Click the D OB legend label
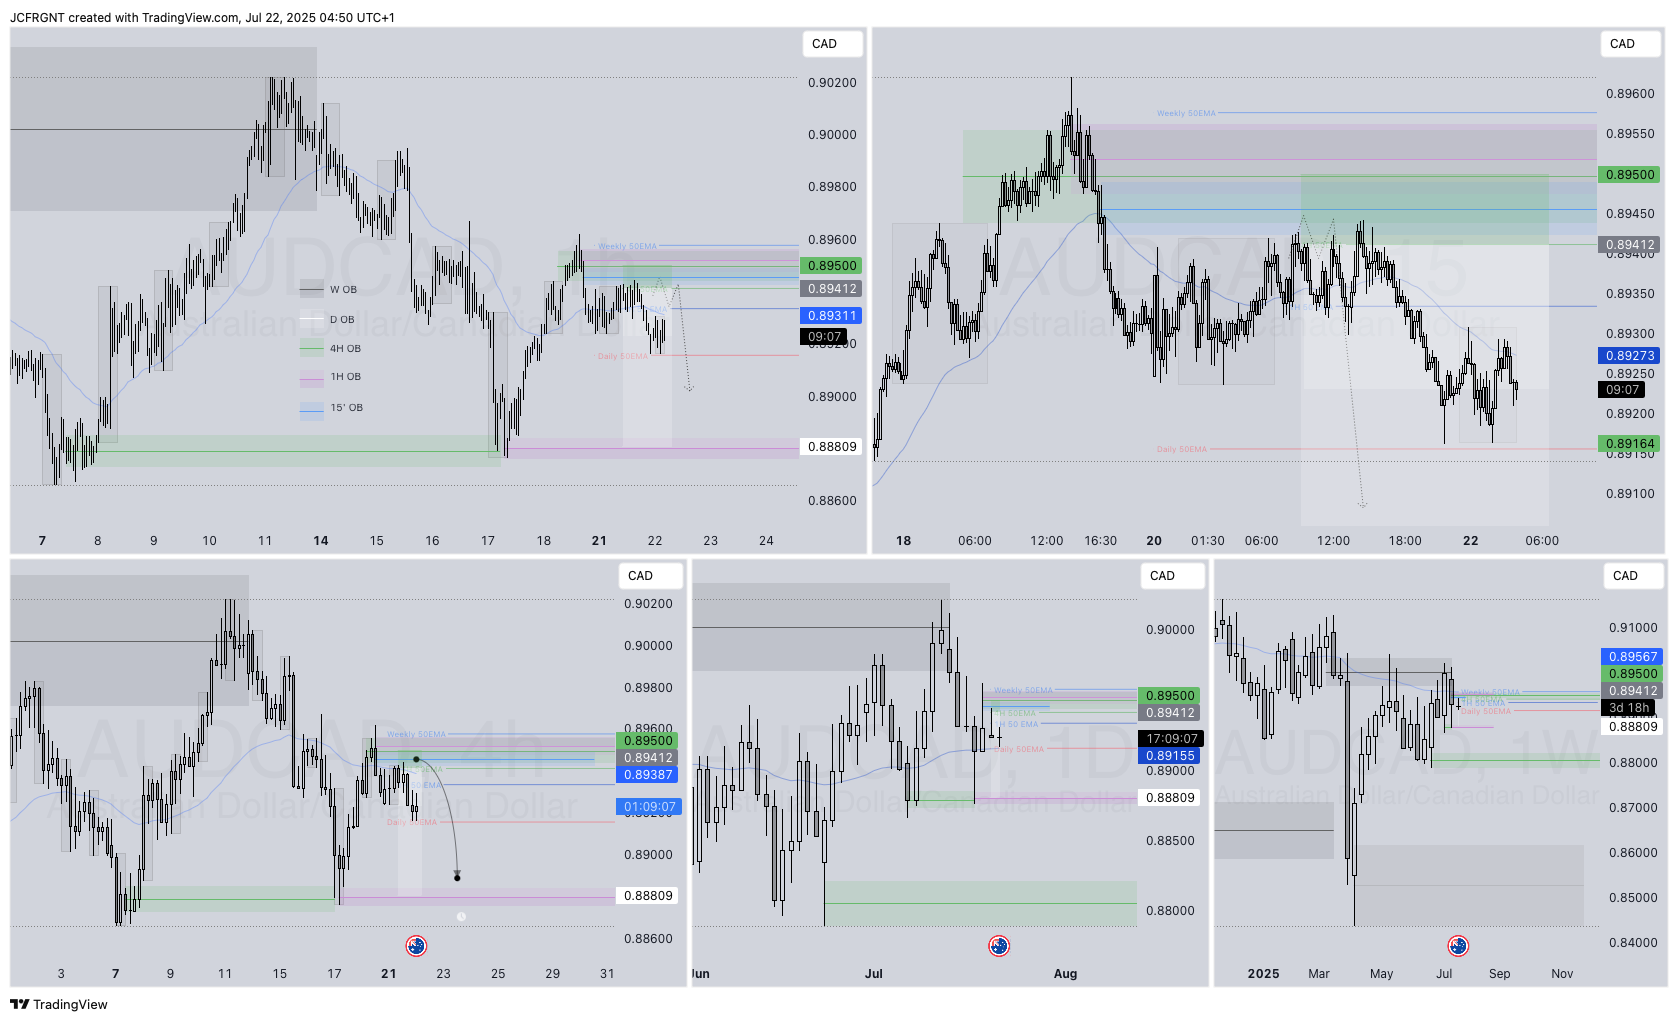 tap(342, 320)
